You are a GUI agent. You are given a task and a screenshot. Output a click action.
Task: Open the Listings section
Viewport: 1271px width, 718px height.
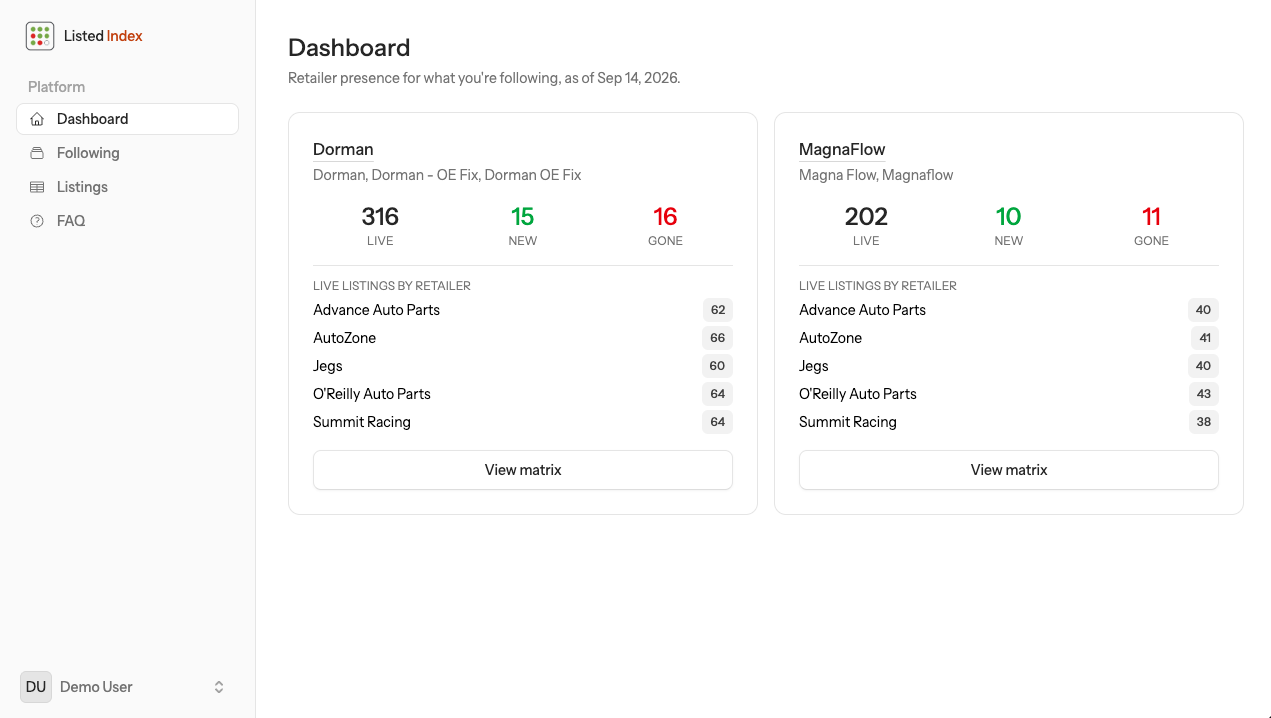coord(127,187)
